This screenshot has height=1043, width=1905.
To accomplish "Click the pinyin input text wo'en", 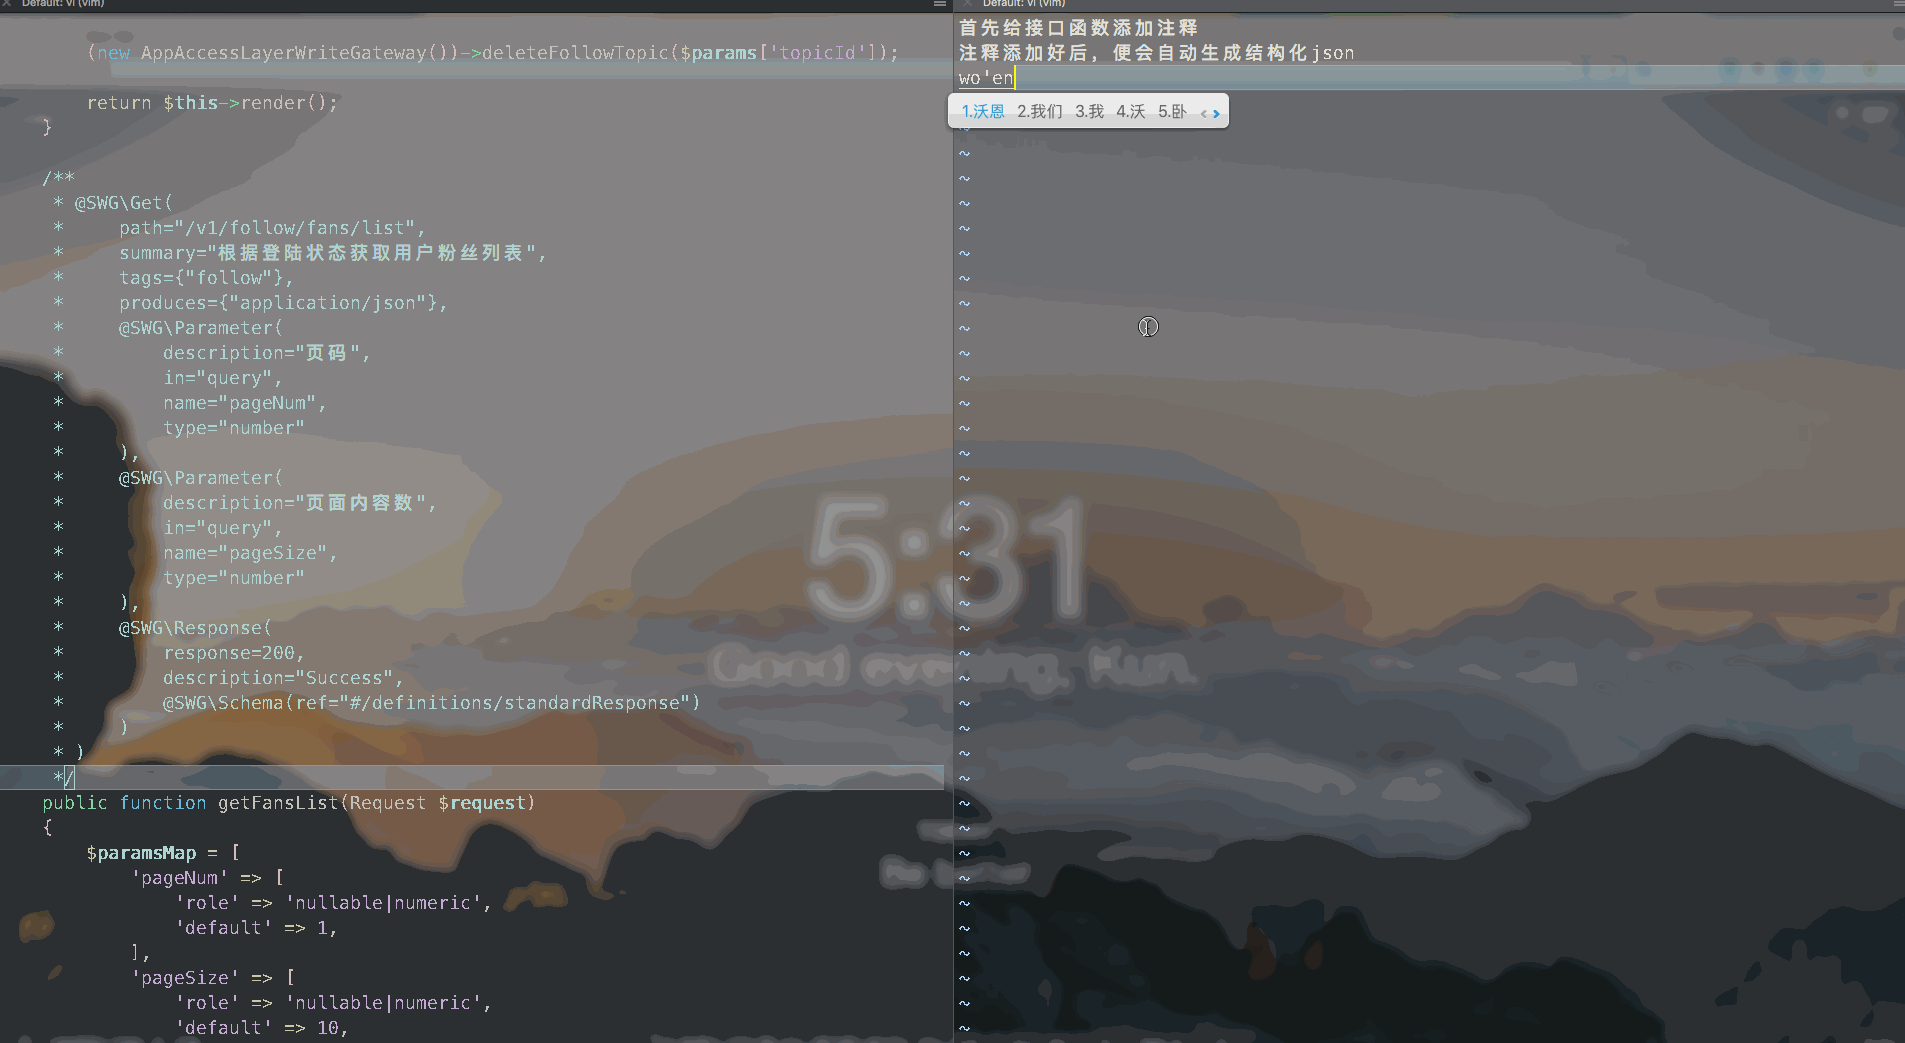I will point(986,78).
